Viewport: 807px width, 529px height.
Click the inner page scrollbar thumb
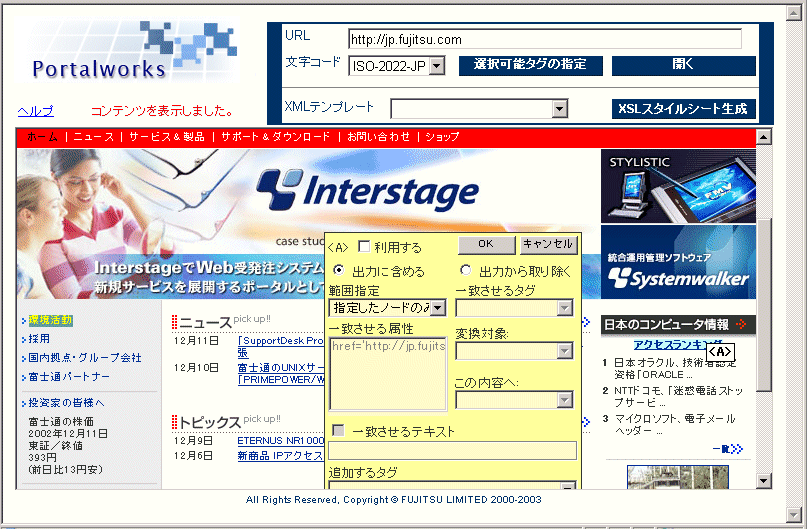point(764,305)
